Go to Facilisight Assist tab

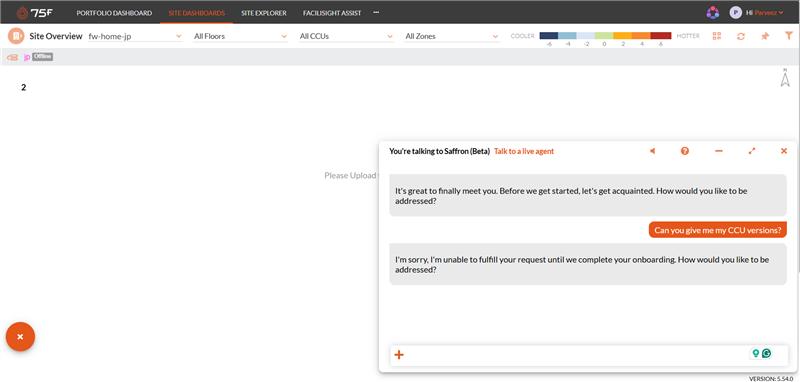tap(332, 13)
